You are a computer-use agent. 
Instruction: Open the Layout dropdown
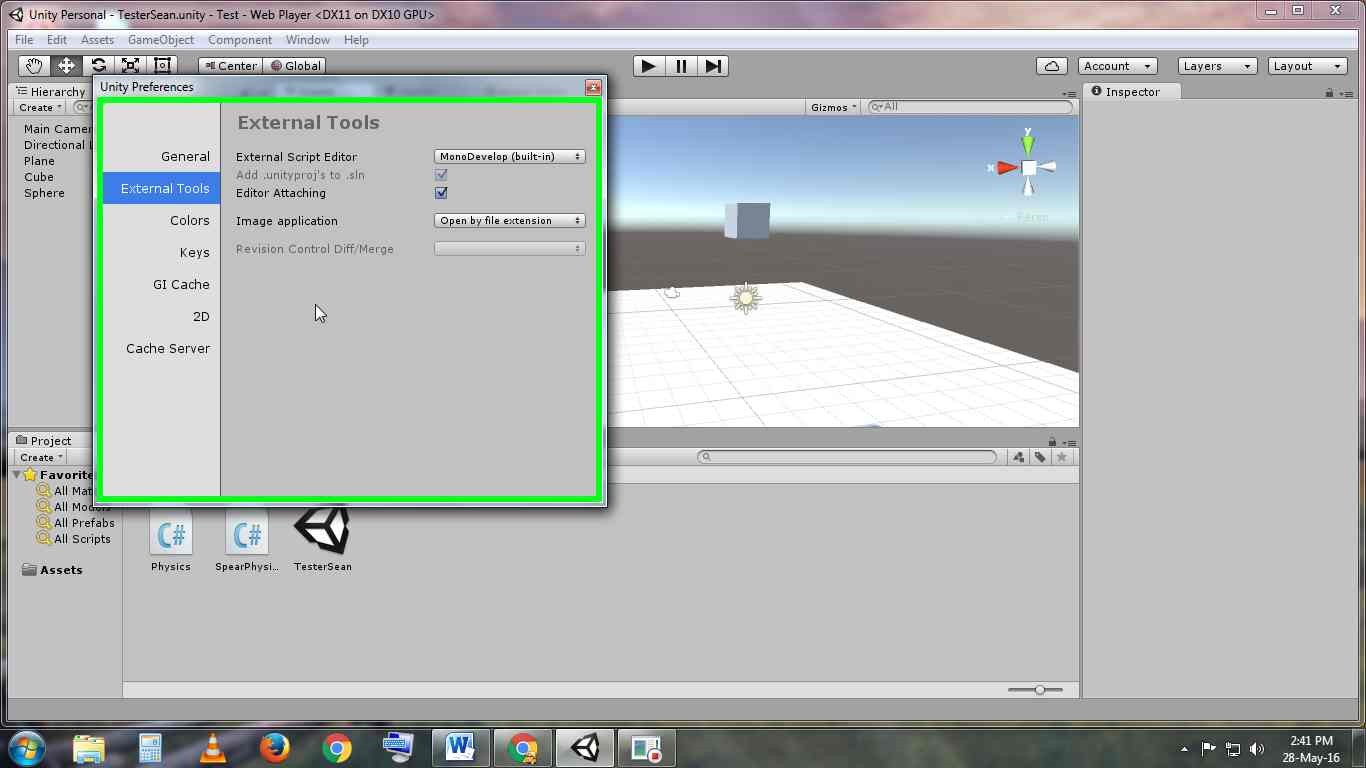1308,66
